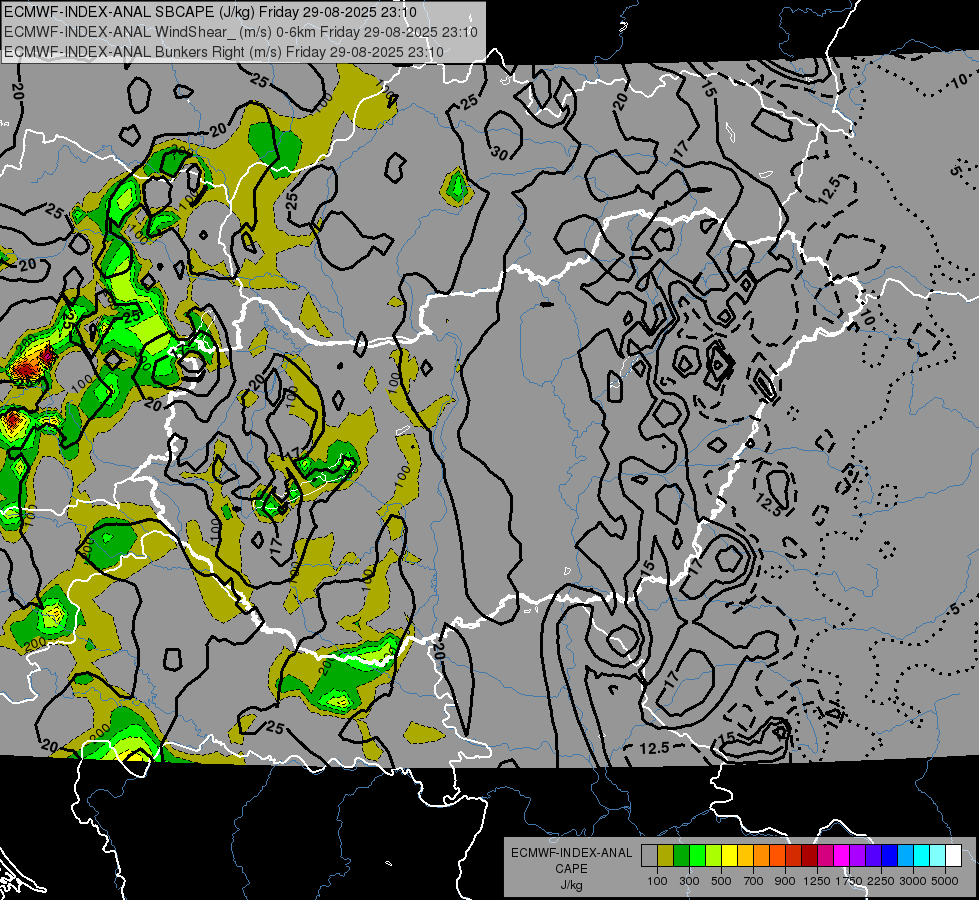Click the bright green legend swatch
Screen dimensions: 979x900
click(697, 856)
